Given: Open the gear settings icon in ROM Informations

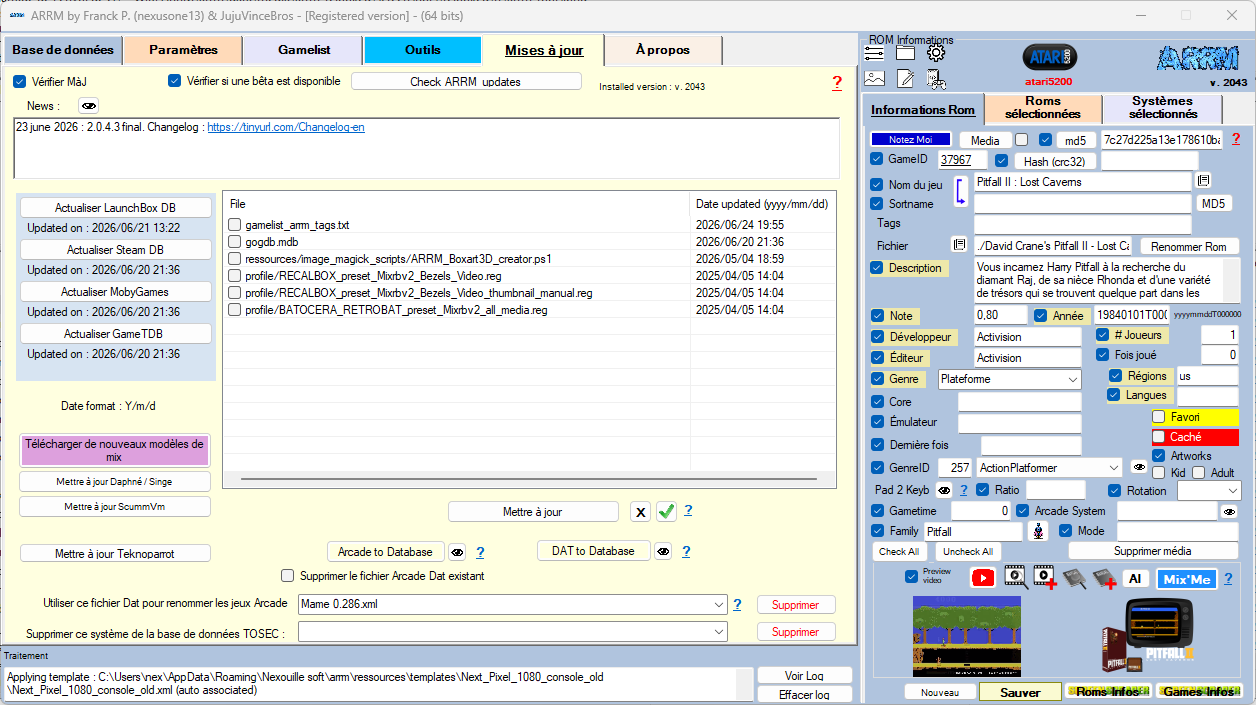Looking at the screenshot, I should pyautogui.click(x=936, y=53).
